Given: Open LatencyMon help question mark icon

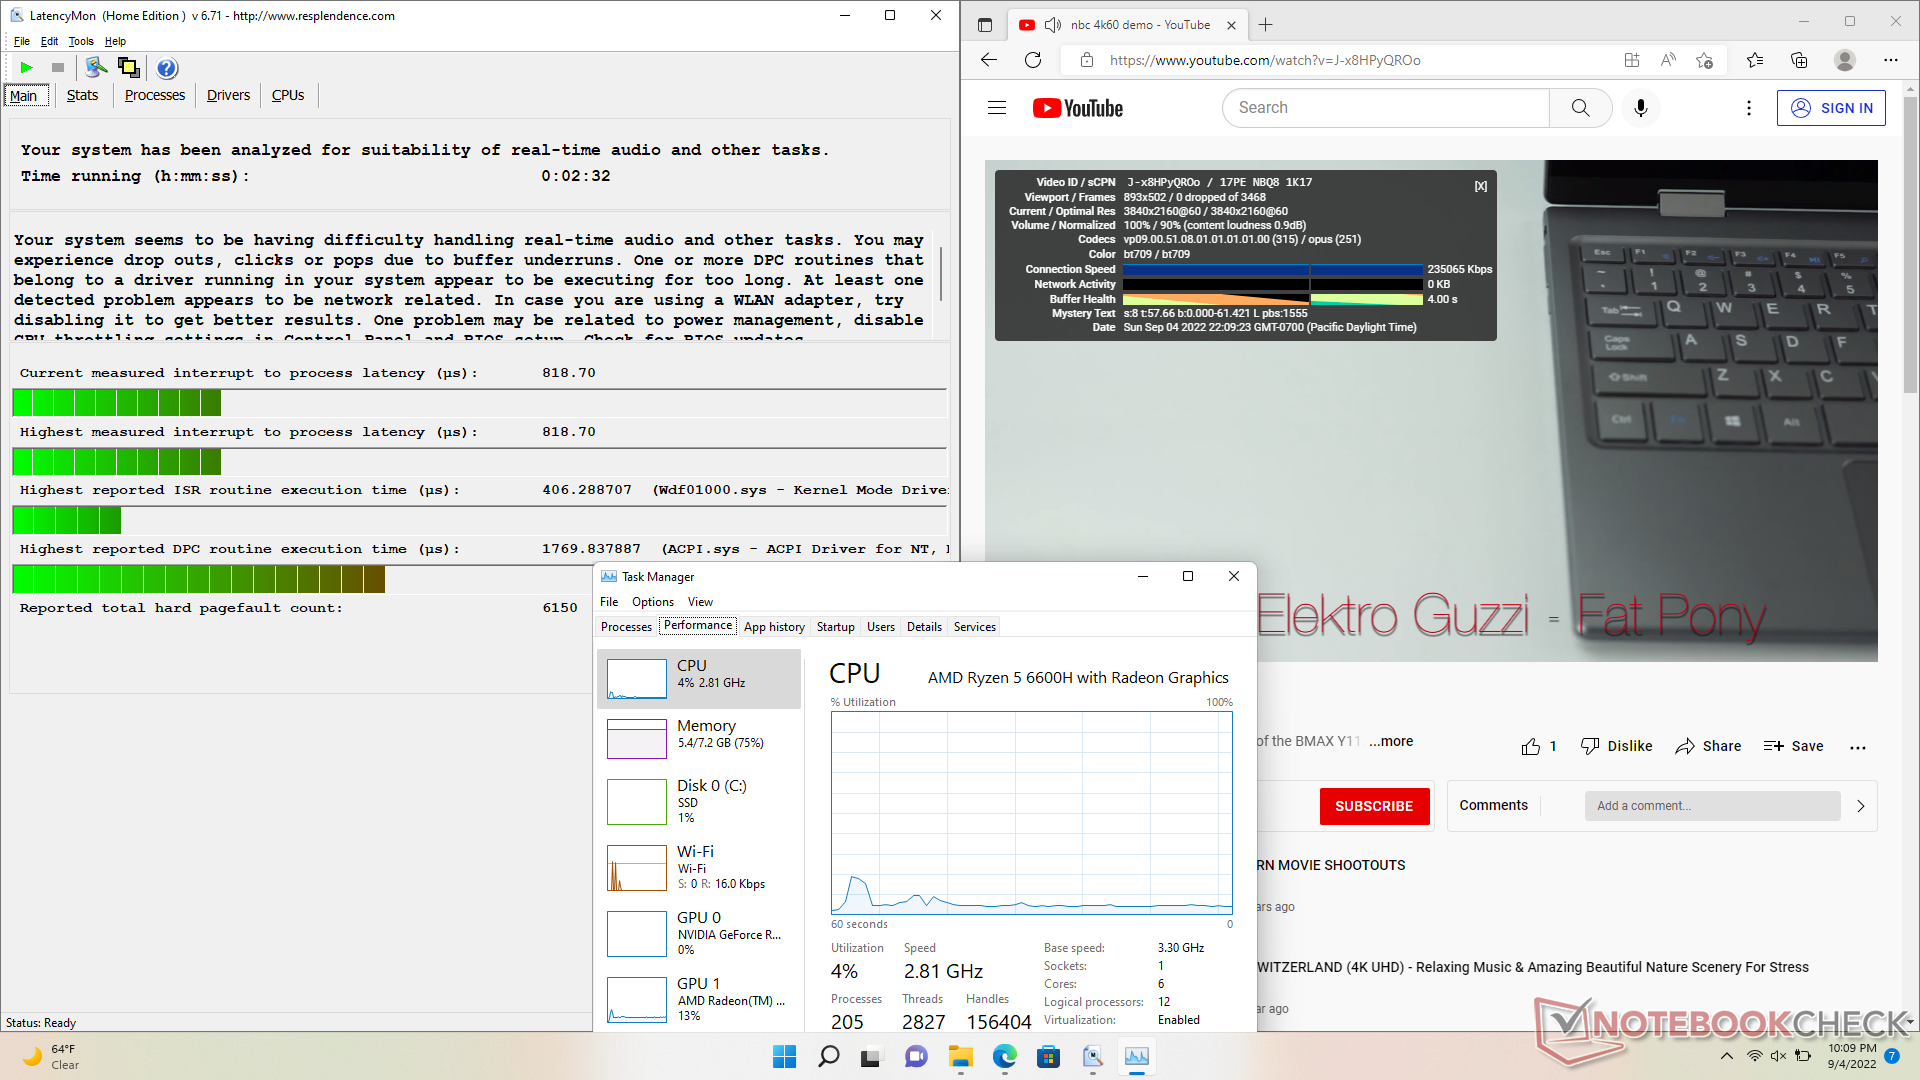Looking at the screenshot, I should [167, 68].
